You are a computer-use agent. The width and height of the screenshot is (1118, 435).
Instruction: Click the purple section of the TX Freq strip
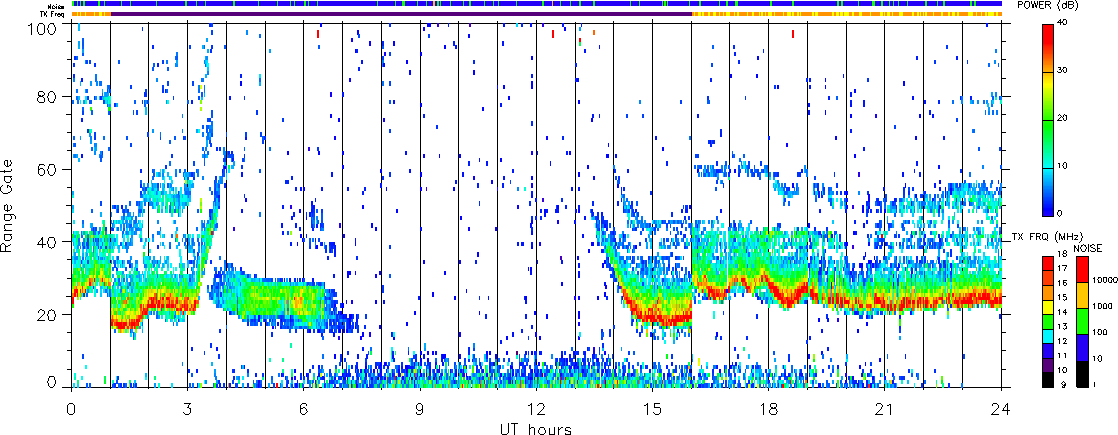(401, 14)
